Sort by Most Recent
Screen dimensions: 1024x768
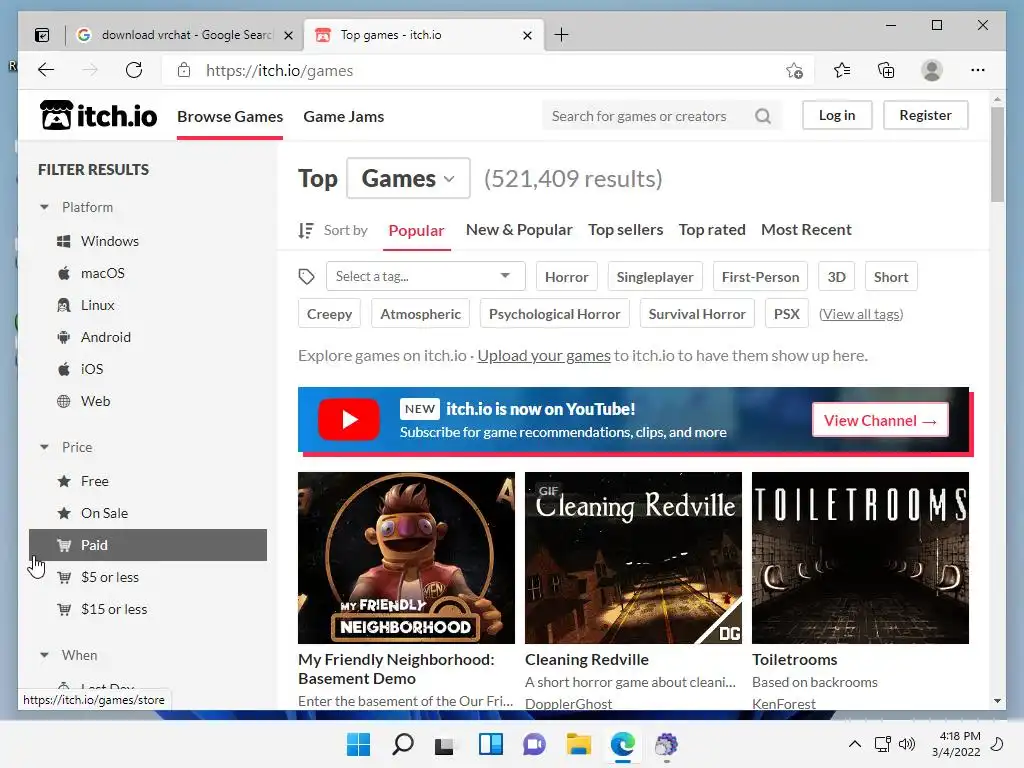pos(807,230)
